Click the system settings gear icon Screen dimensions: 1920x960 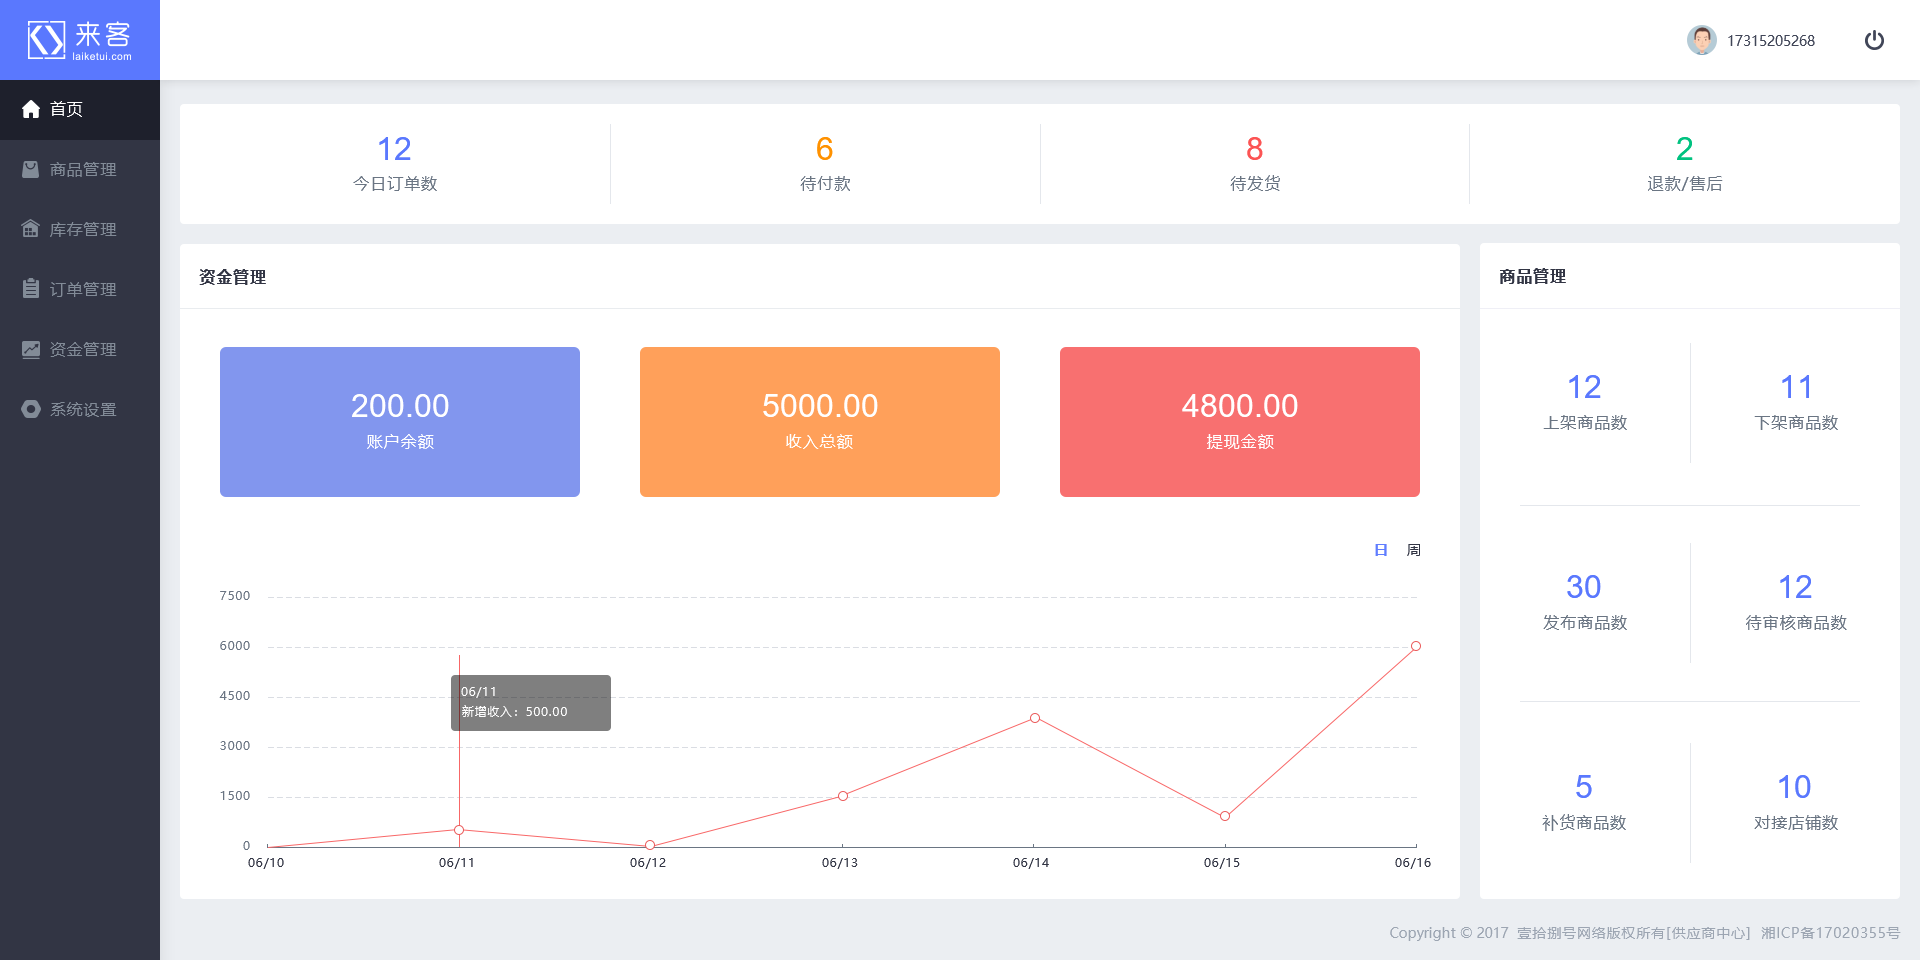31,409
